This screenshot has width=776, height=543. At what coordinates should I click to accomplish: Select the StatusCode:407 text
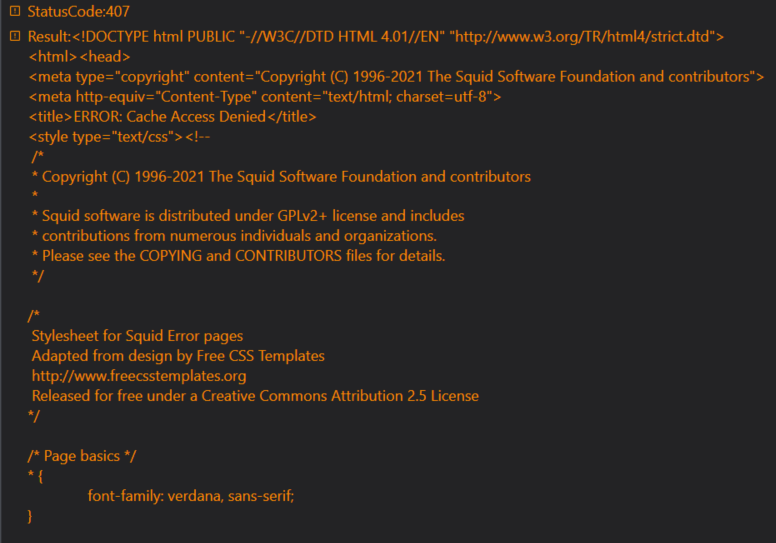point(78,11)
